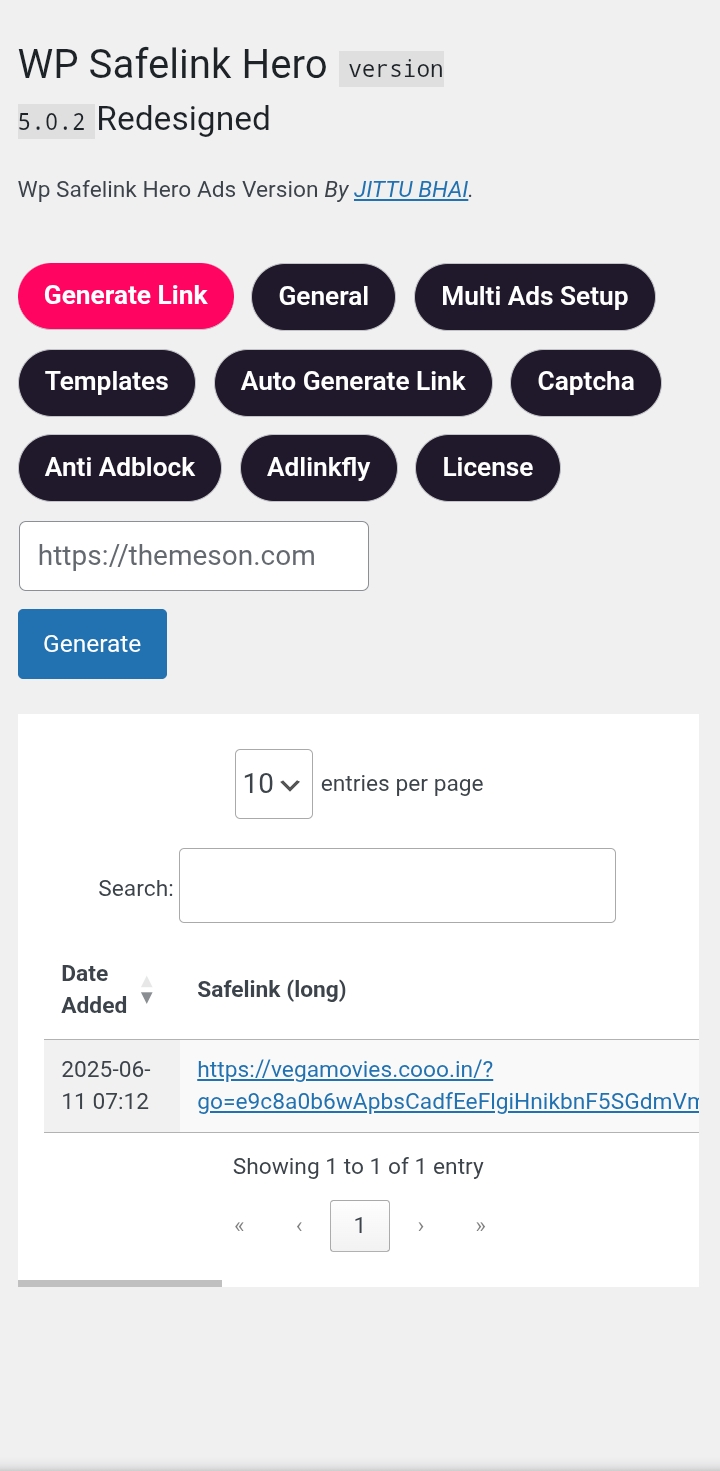Screen dimensions: 720x1471
Task: Switch to the General tab
Action: coord(323,297)
